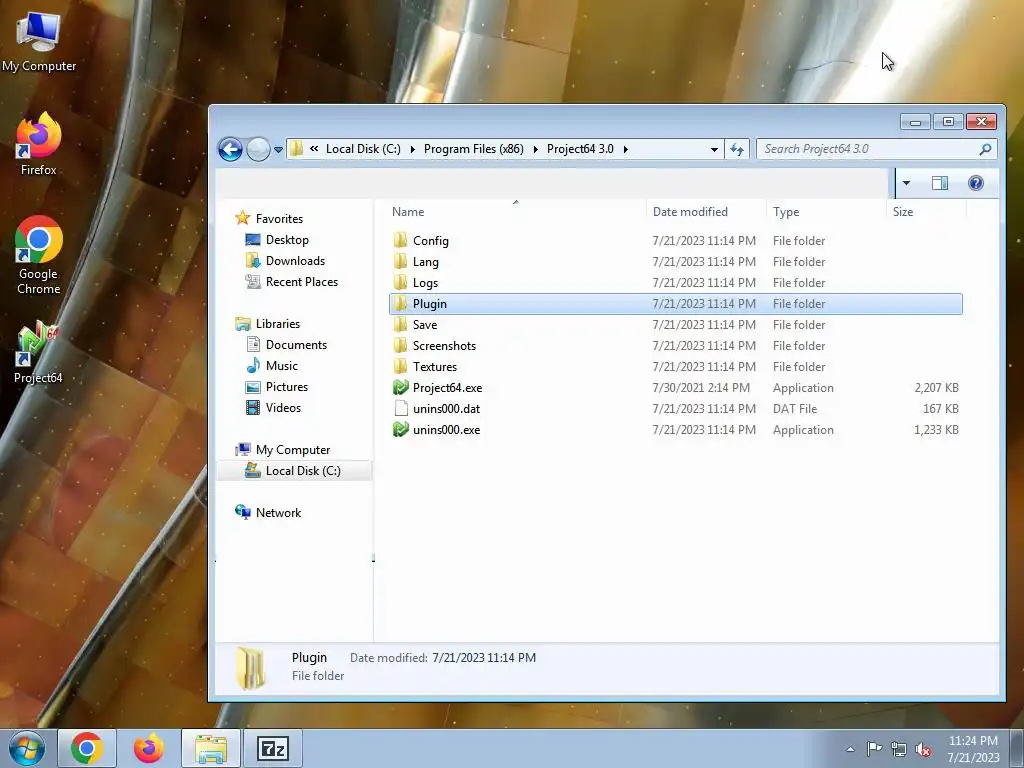Click the Windows Start orb

point(27,748)
